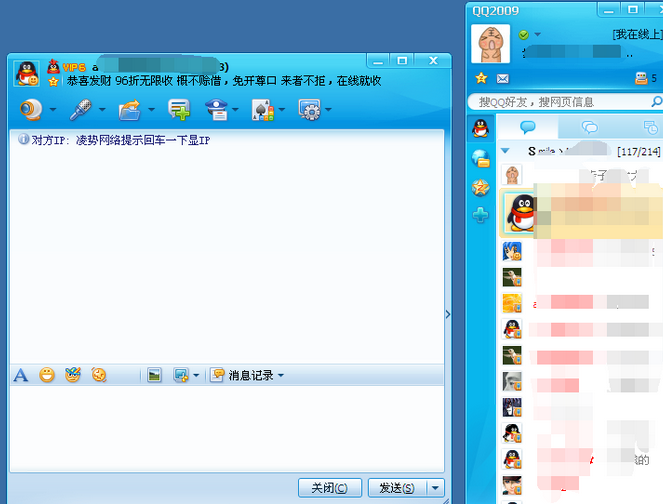
Task: Switch to groups tab with double bubbles
Action: pos(589,127)
